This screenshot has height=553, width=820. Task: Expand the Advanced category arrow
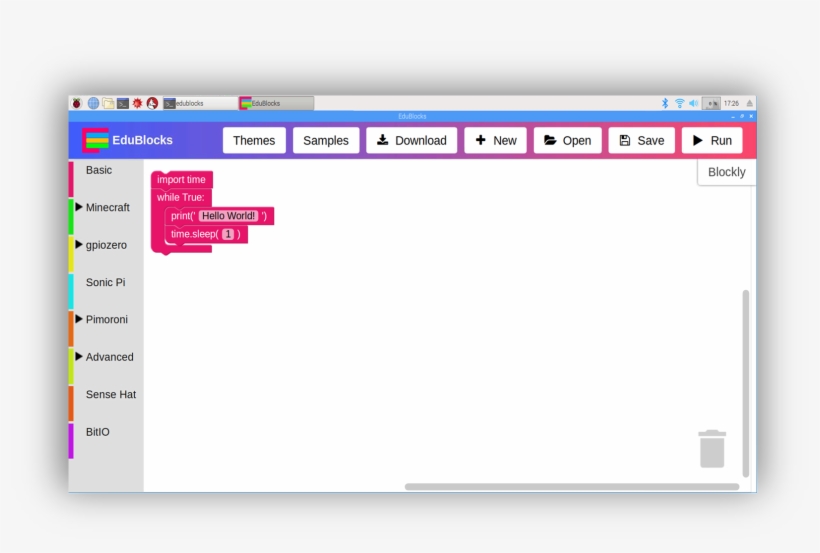click(79, 356)
